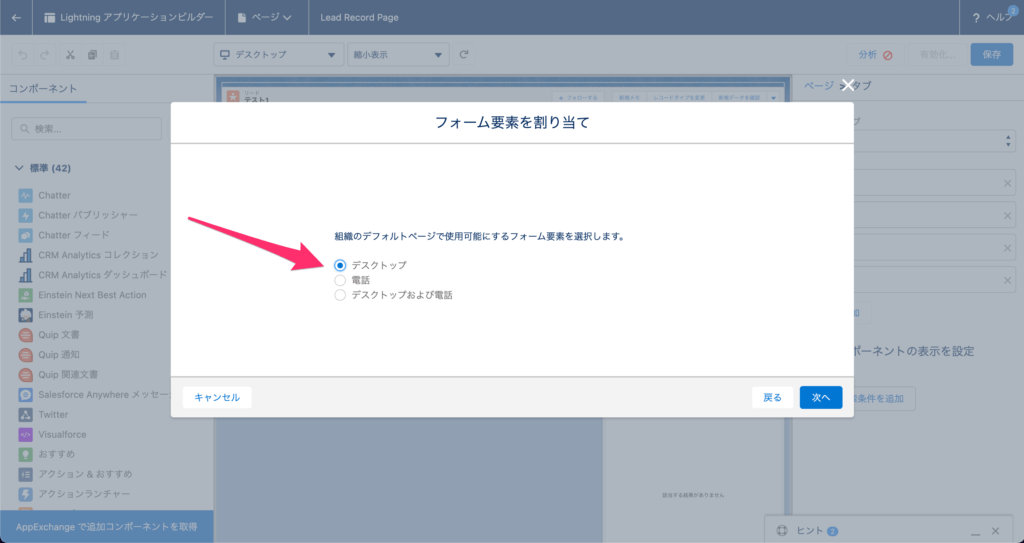Click the redo icon in the toolbar
Image resolution: width=1024 pixels, height=543 pixels.
point(45,55)
